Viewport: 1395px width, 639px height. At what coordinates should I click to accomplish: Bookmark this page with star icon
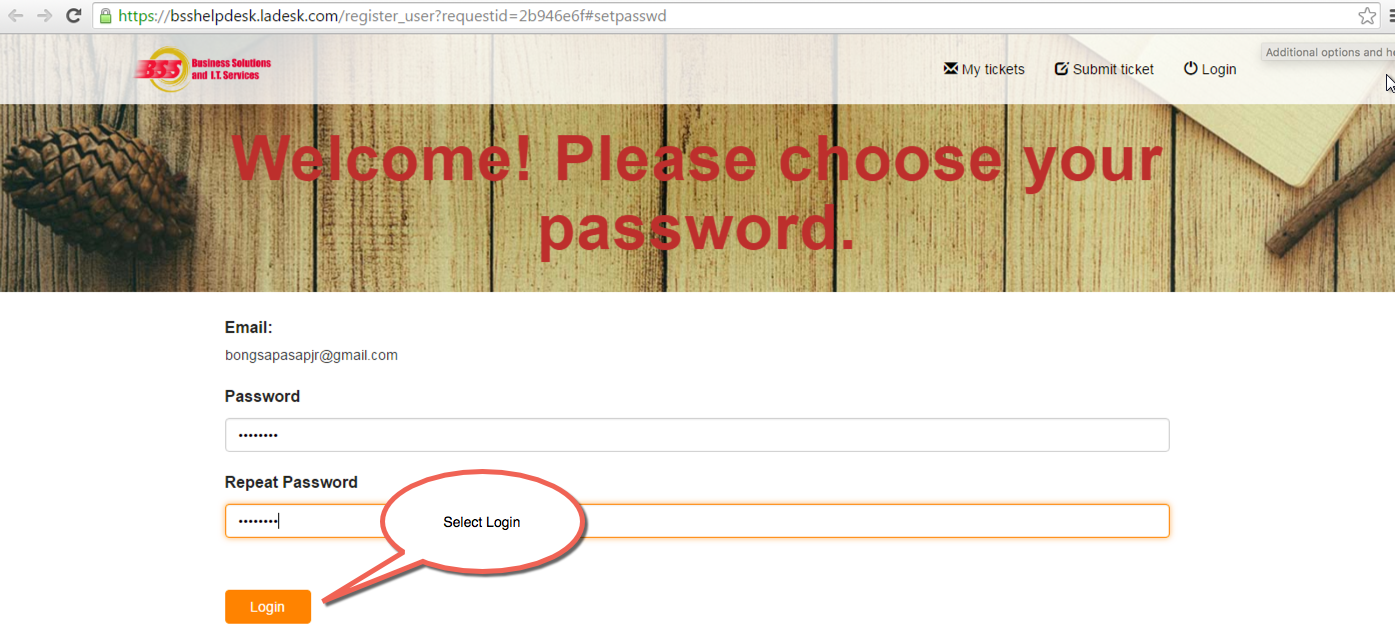[1367, 15]
